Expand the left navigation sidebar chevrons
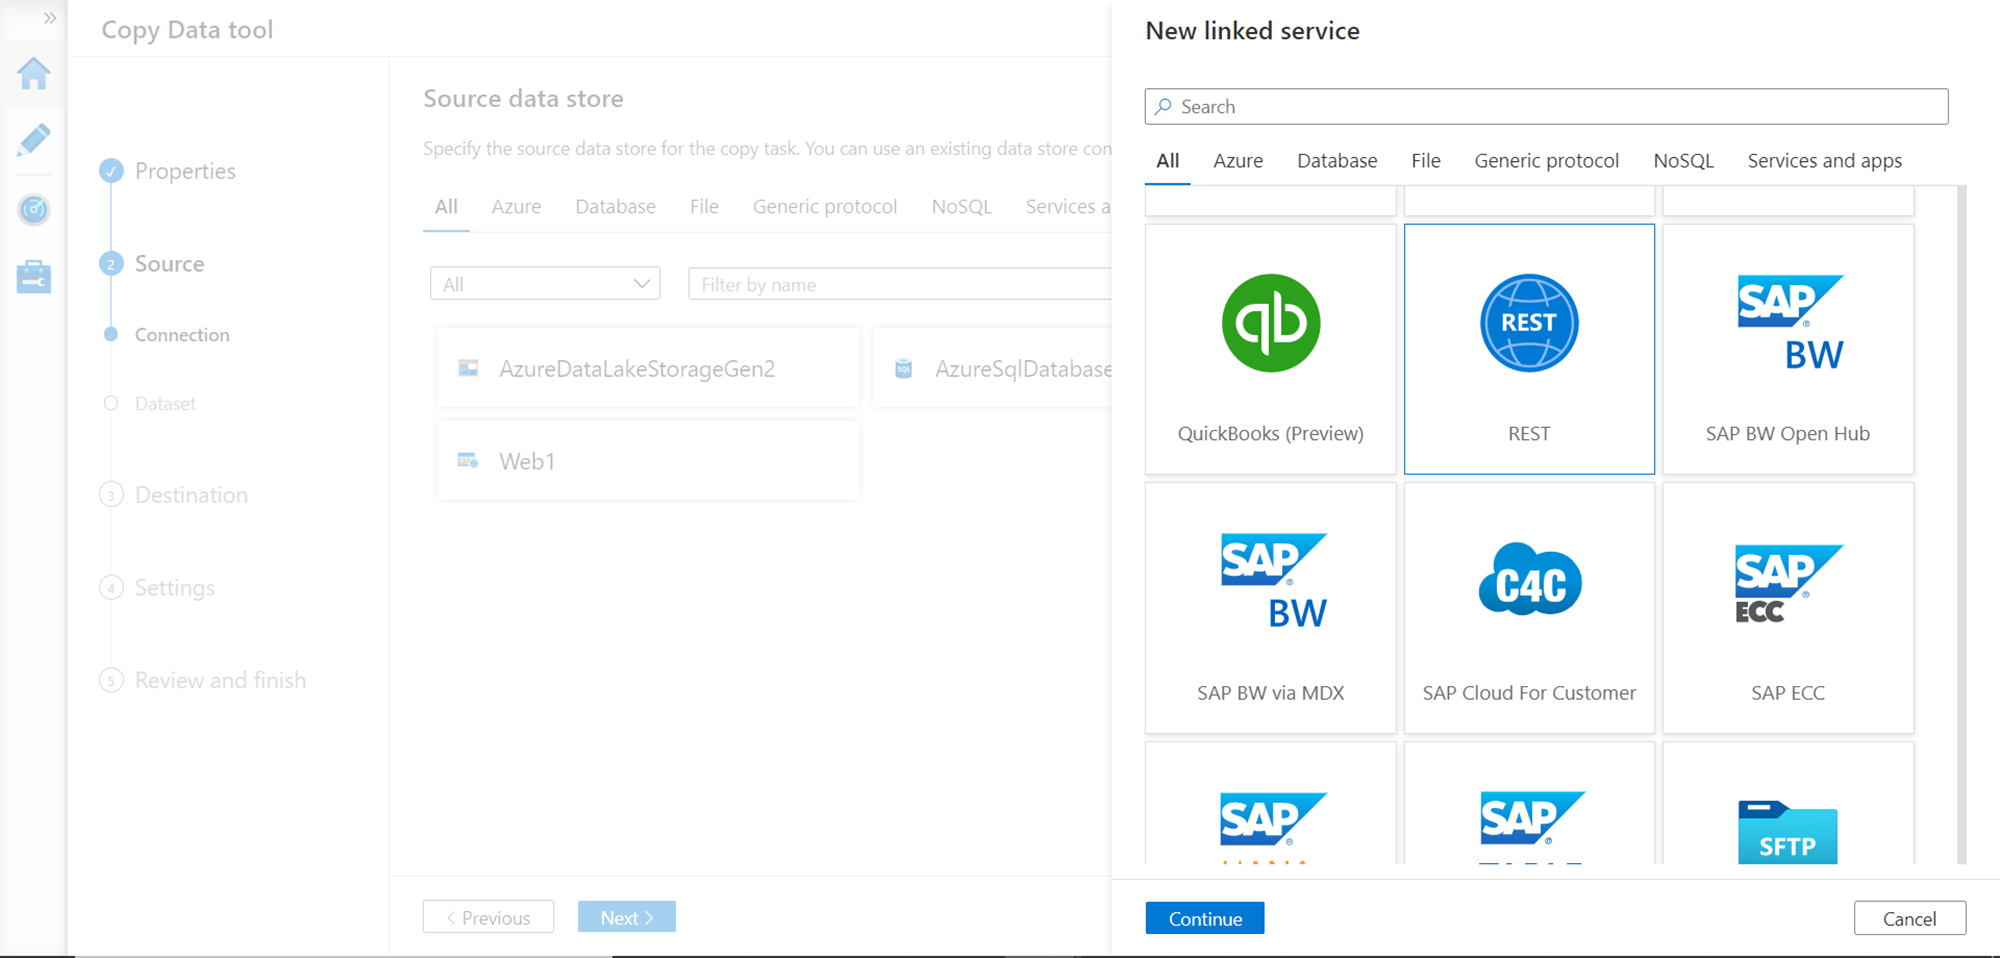The image size is (2000, 958). point(49,18)
